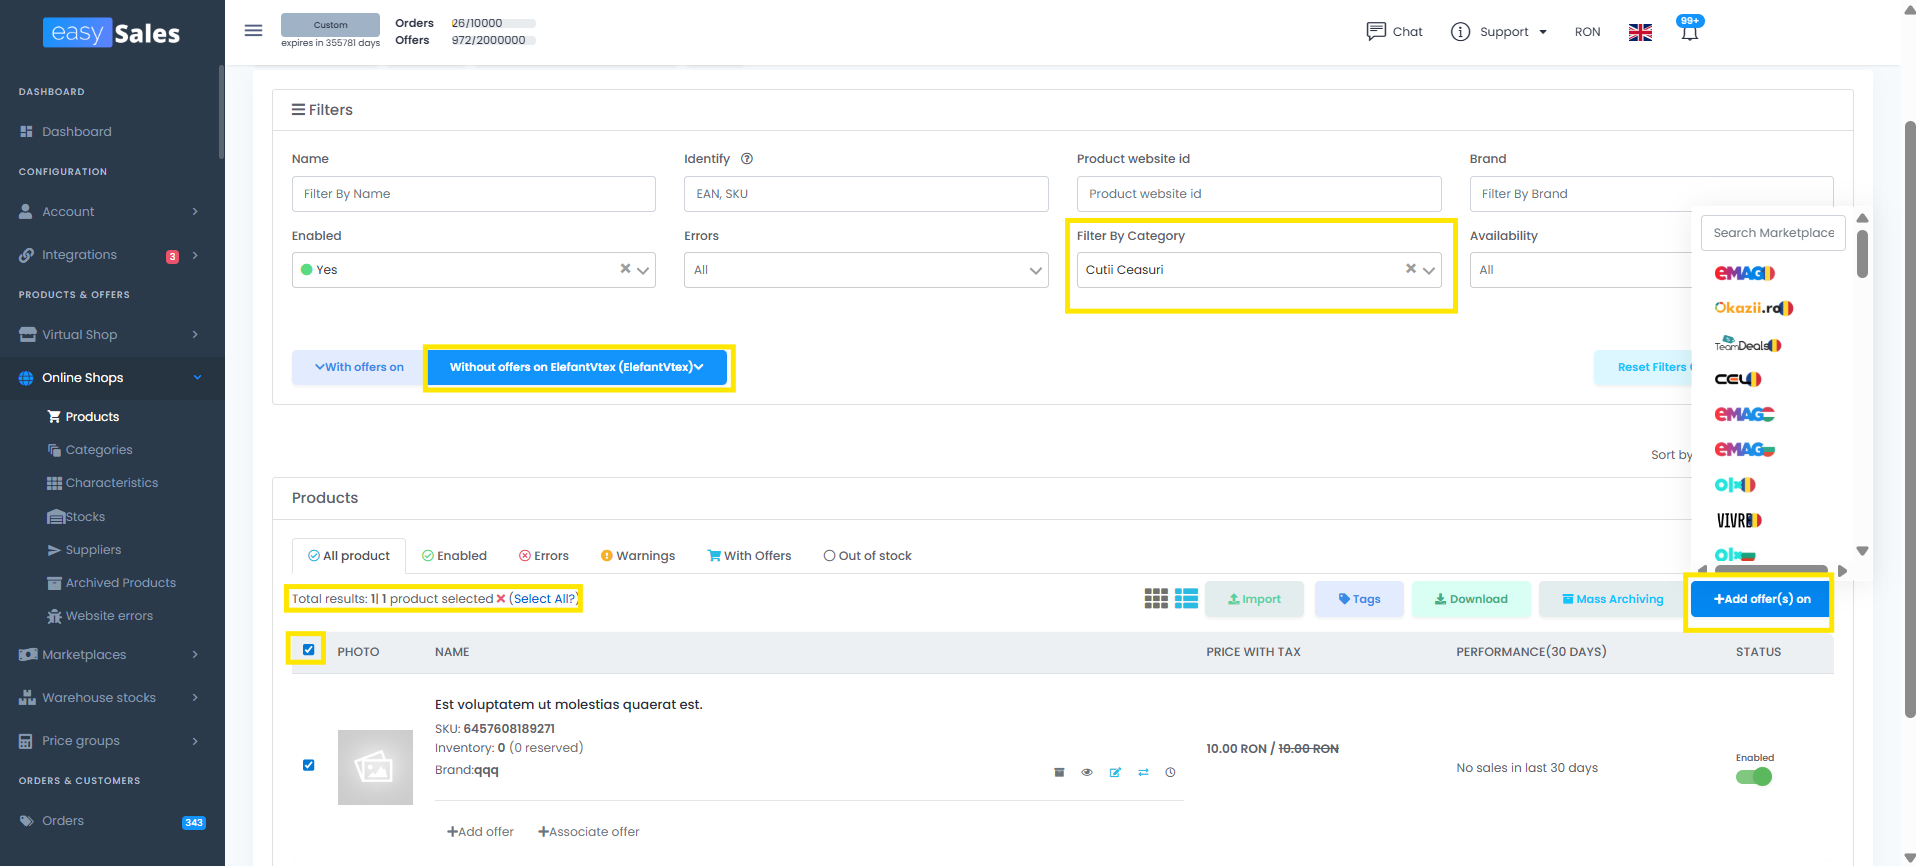Image resolution: width=1916 pixels, height=866 pixels.
Task: Click the Select All? link
Action: pos(545,599)
